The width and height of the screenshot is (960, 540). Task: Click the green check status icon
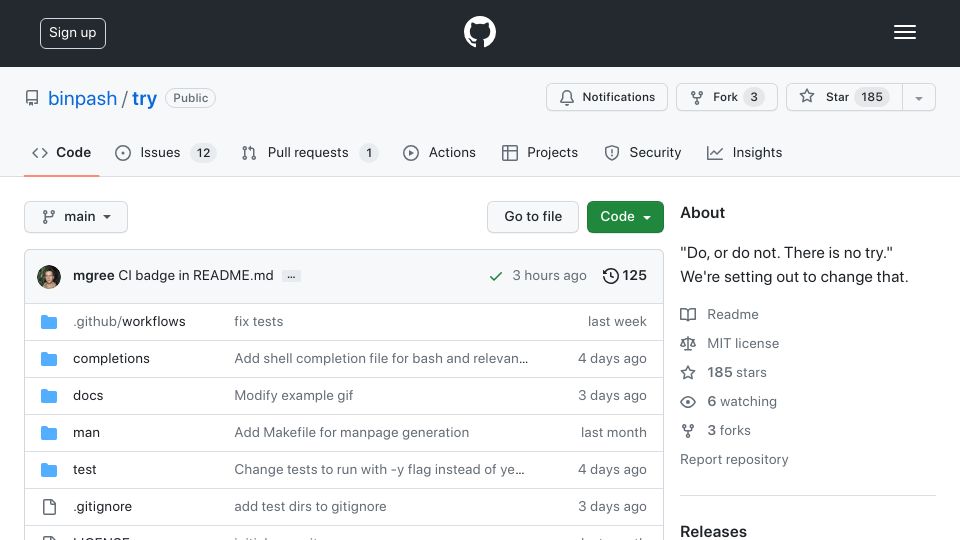(496, 276)
